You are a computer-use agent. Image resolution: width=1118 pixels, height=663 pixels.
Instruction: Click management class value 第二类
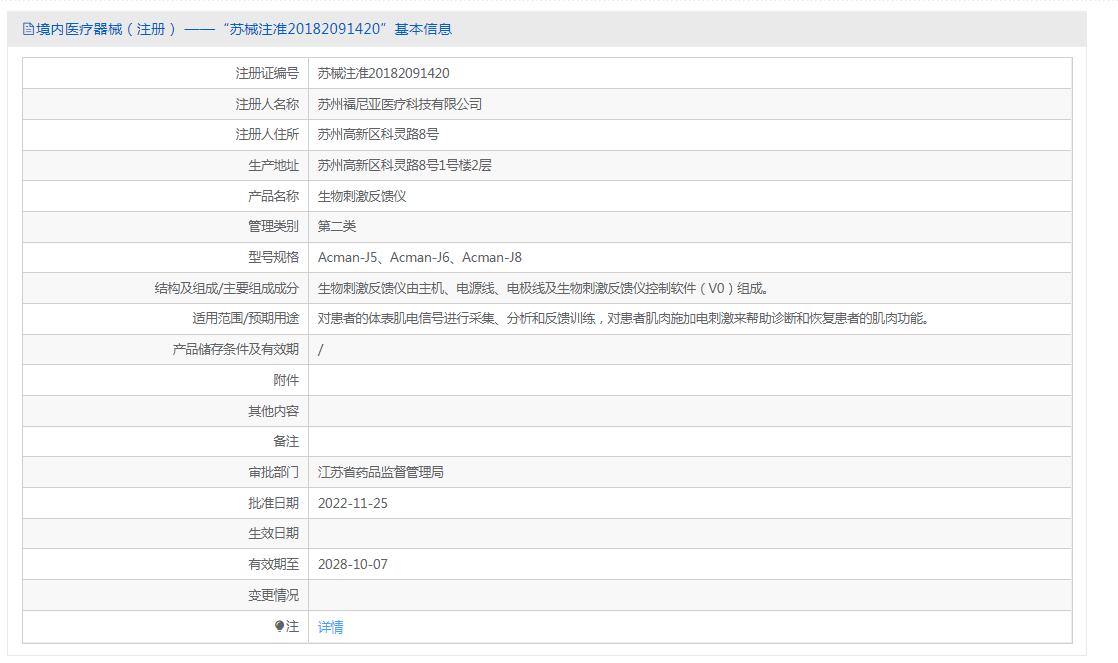[337, 226]
